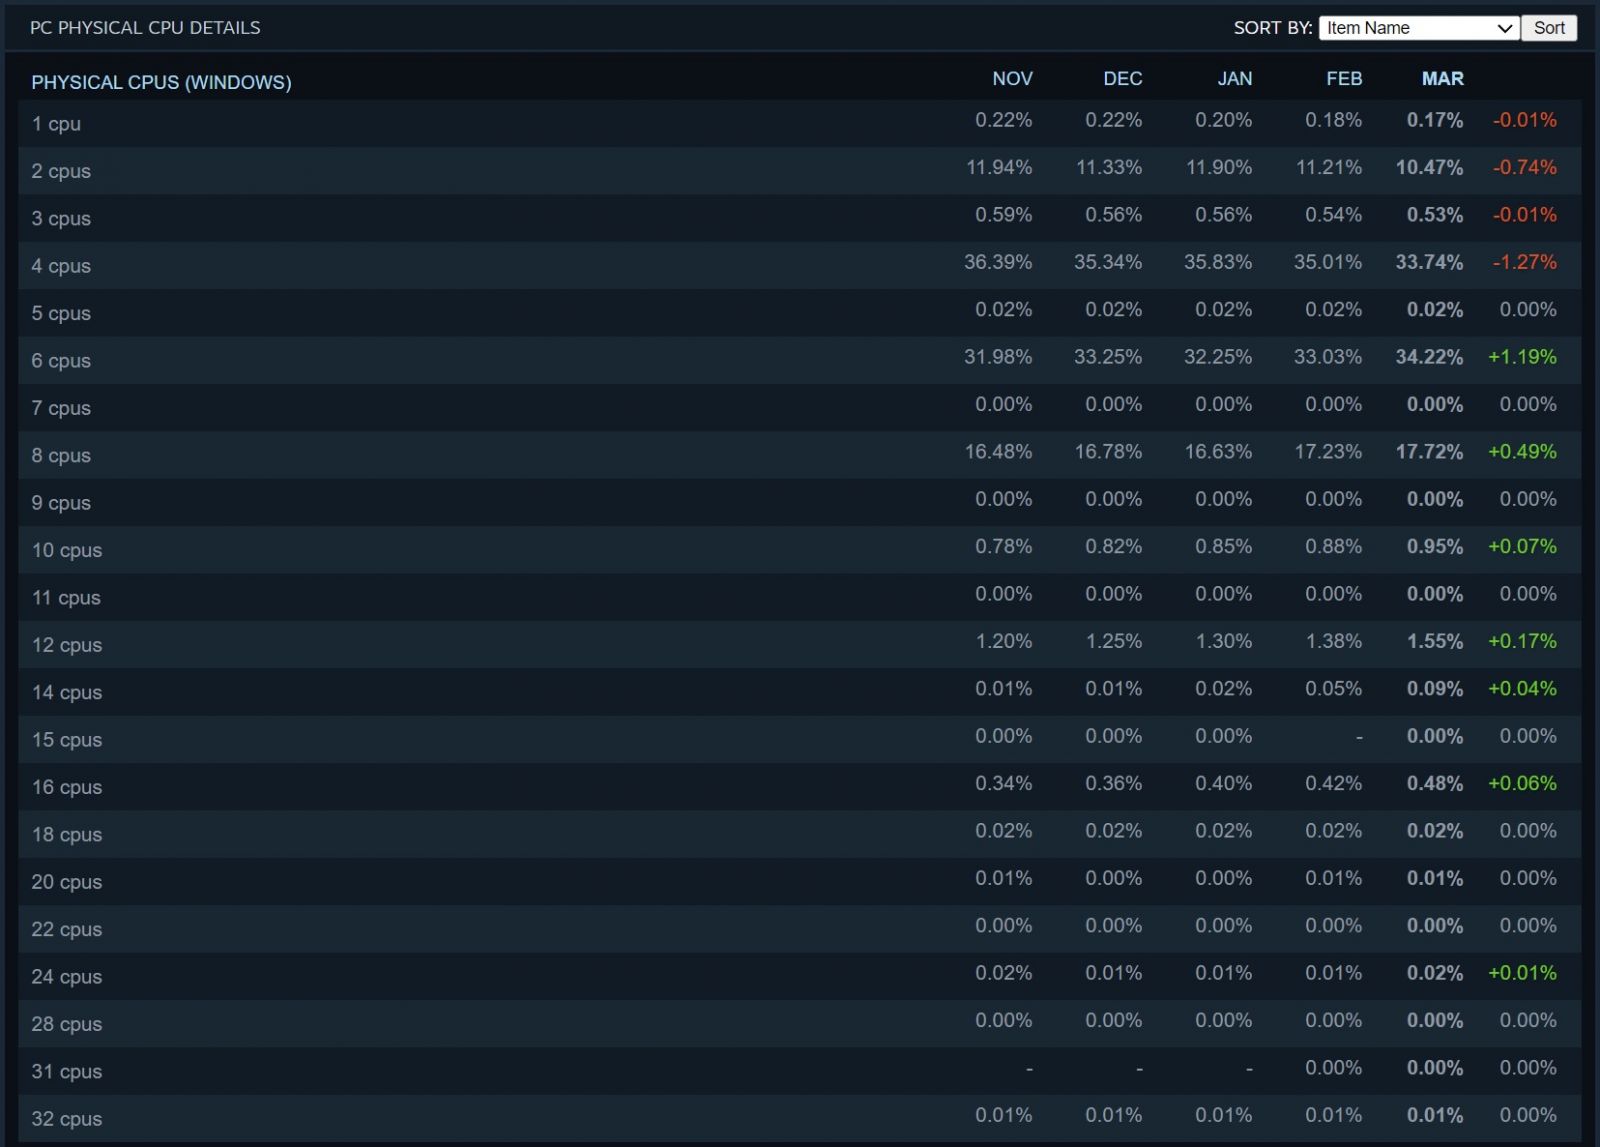
Task: Click the 32 cpus row label
Action: (67, 1119)
